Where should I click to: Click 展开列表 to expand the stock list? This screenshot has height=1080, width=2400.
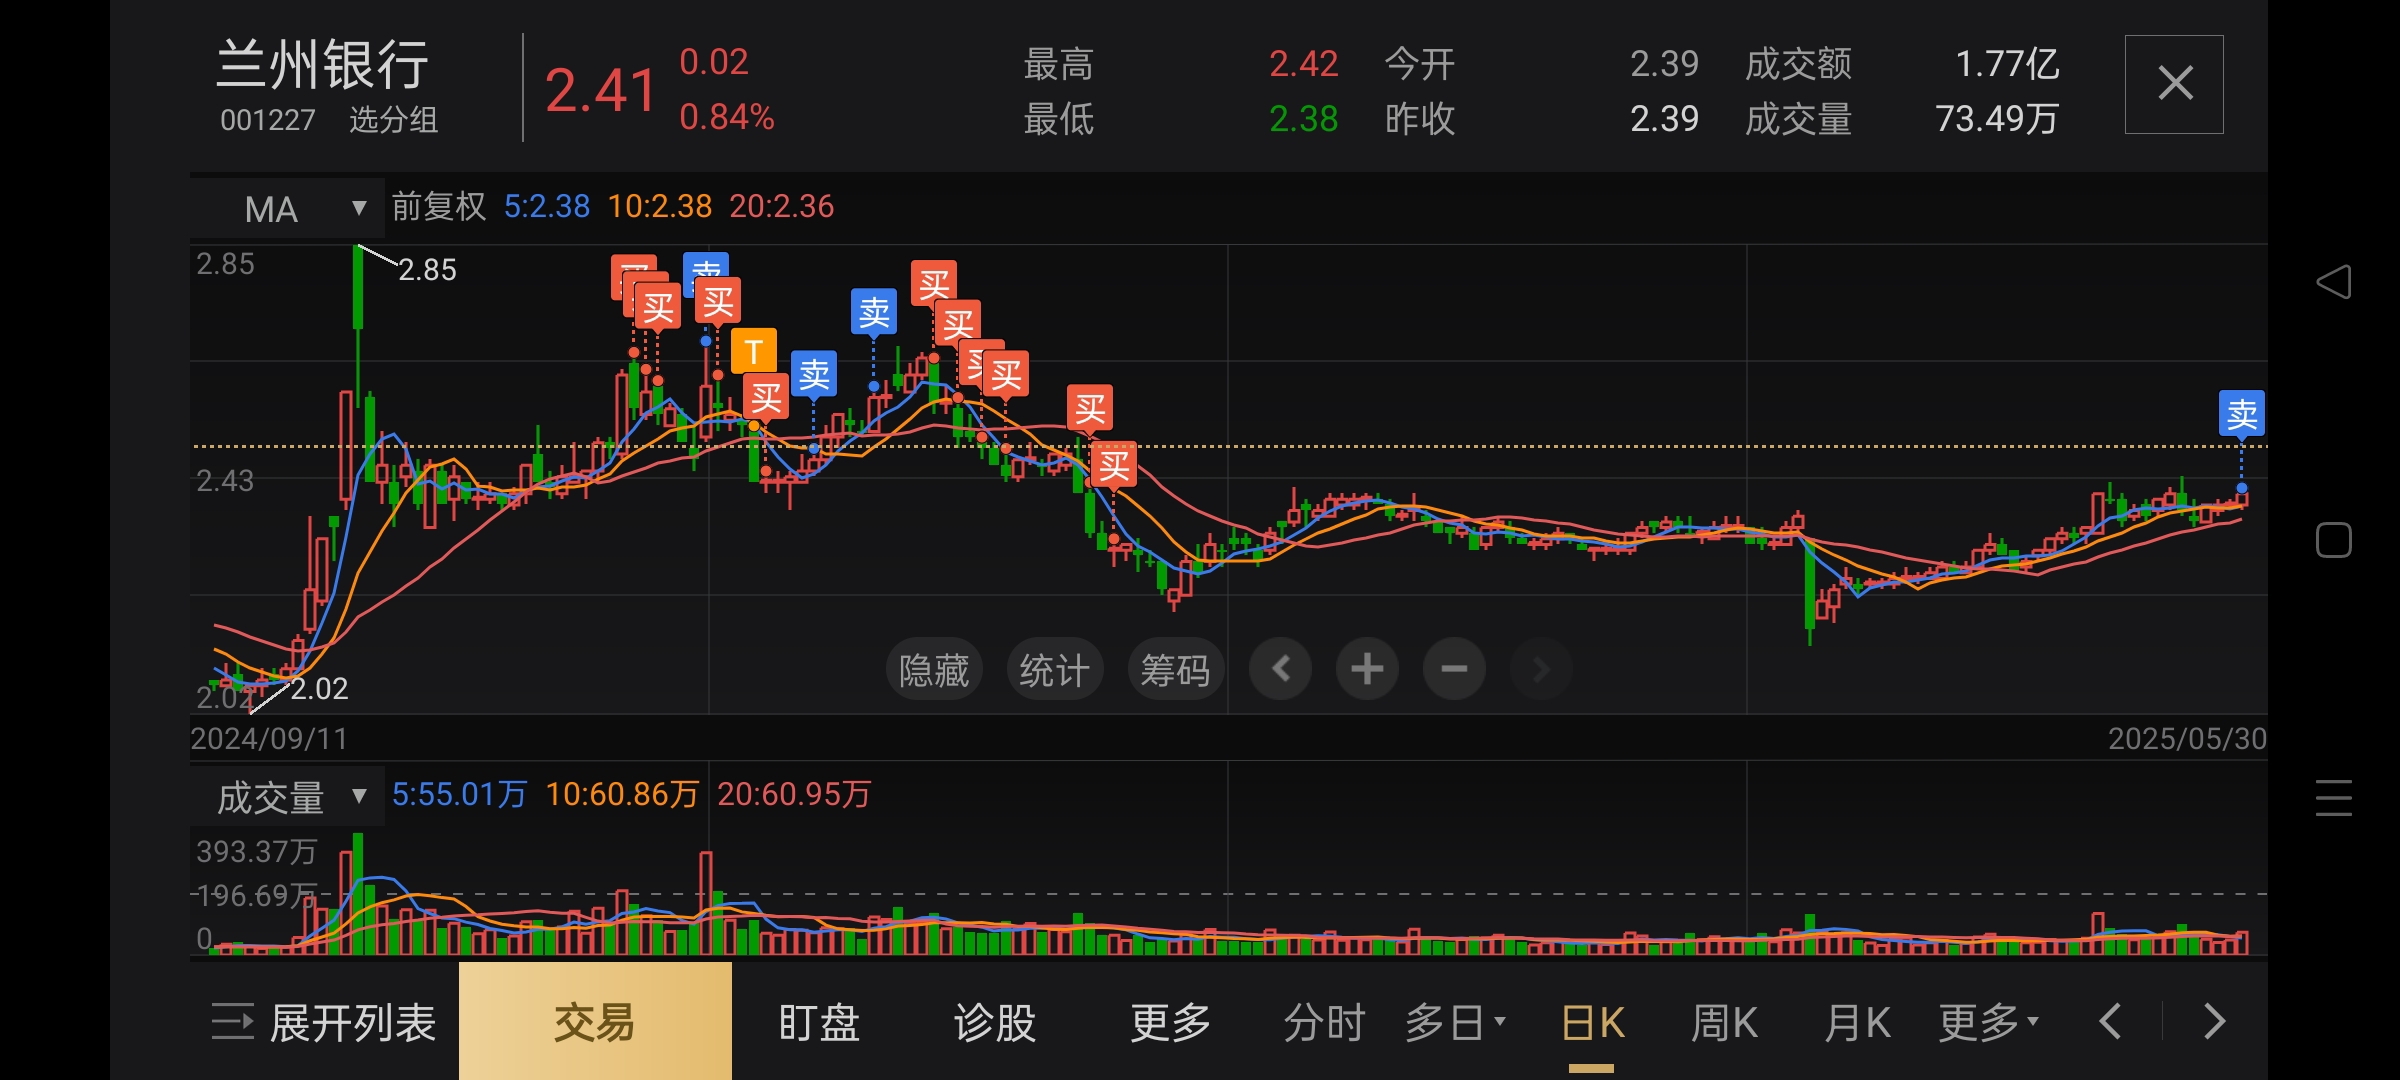324,1023
